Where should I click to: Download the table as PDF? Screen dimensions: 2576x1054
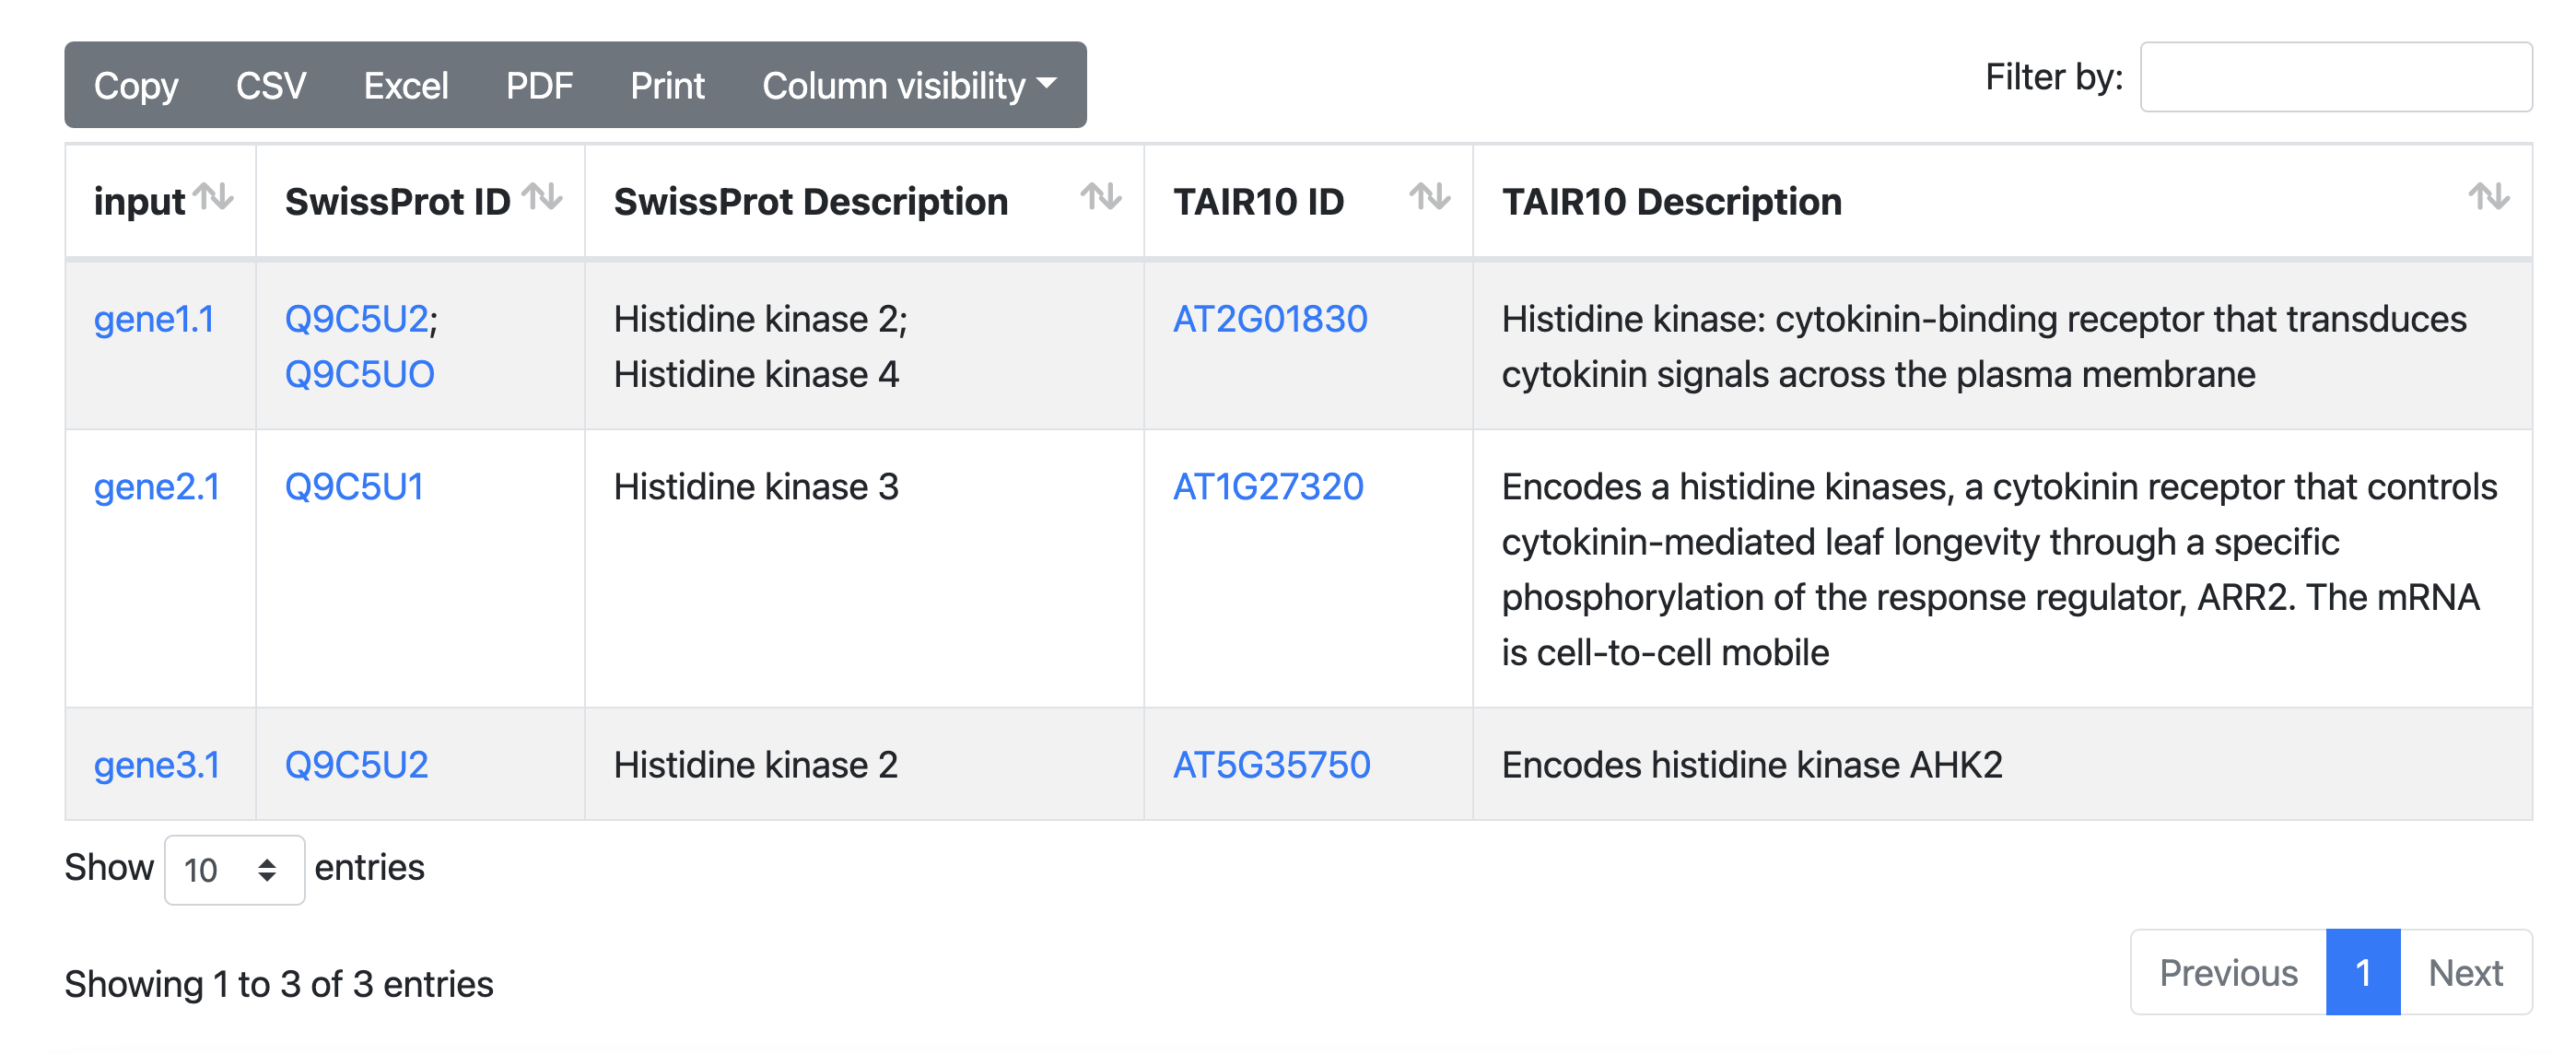coord(539,86)
